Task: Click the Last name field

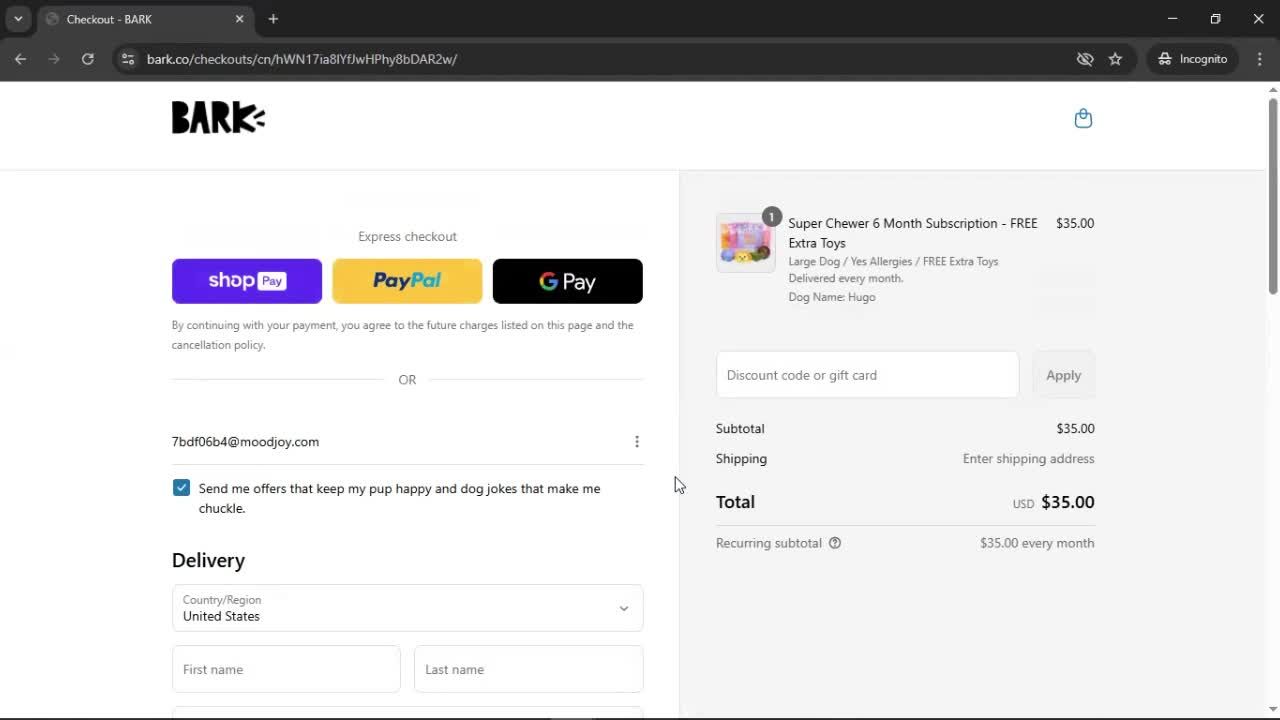Action: (529, 669)
